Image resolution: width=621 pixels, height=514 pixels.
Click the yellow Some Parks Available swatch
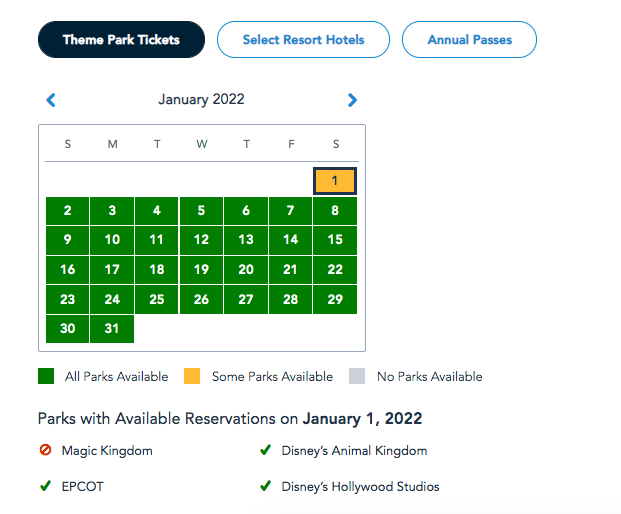[x=192, y=376]
